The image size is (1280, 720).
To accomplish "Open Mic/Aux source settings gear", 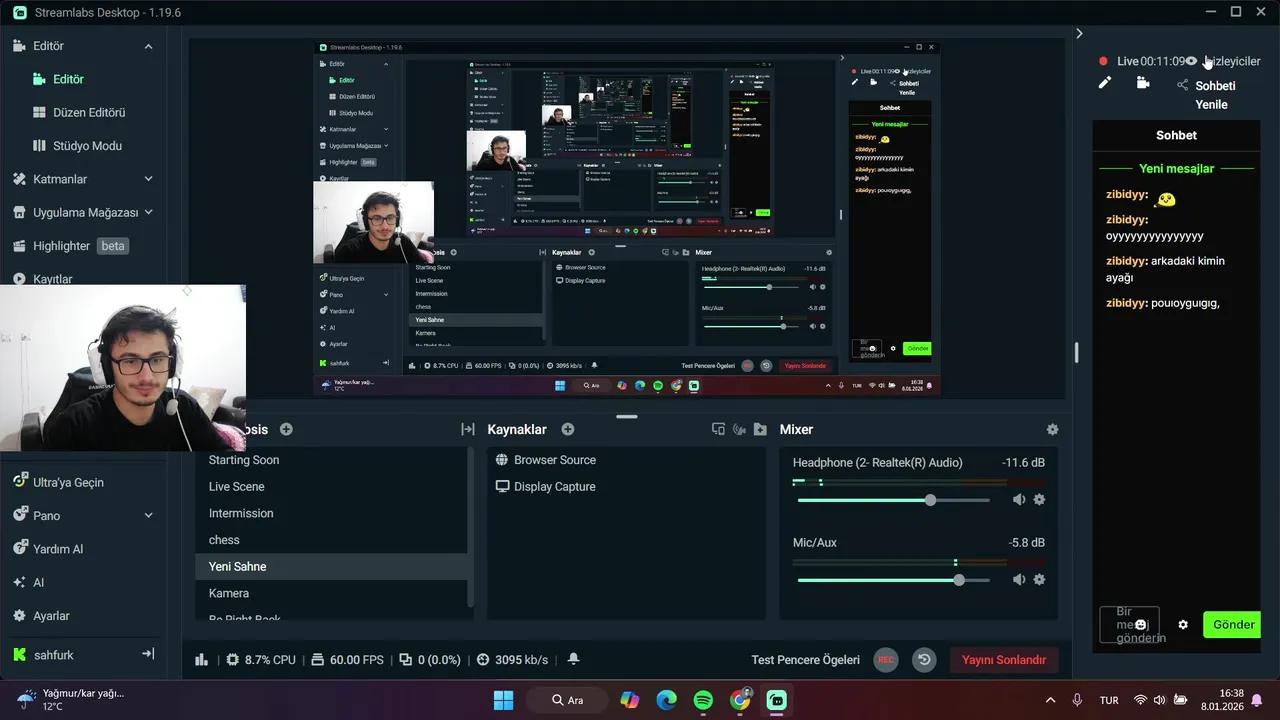I will pyautogui.click(x=1039, y=579).
